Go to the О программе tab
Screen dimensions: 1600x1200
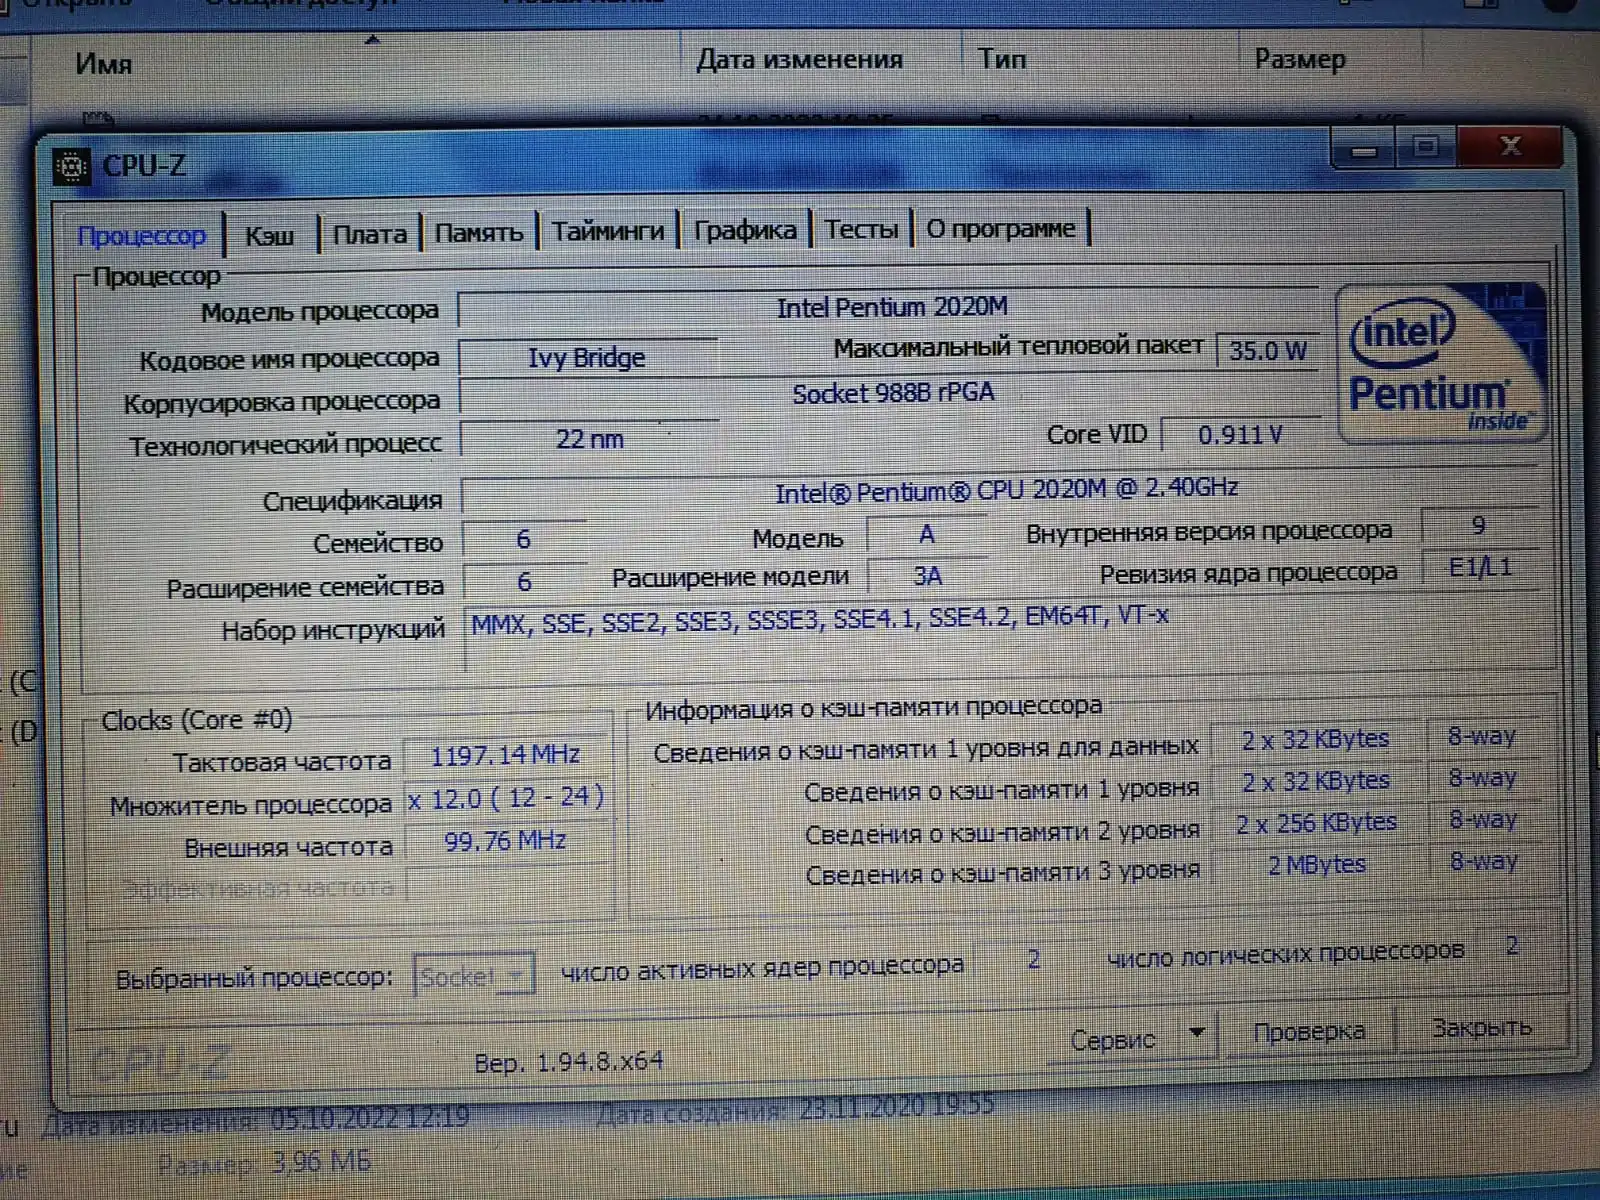click(x=1001, y=228)
